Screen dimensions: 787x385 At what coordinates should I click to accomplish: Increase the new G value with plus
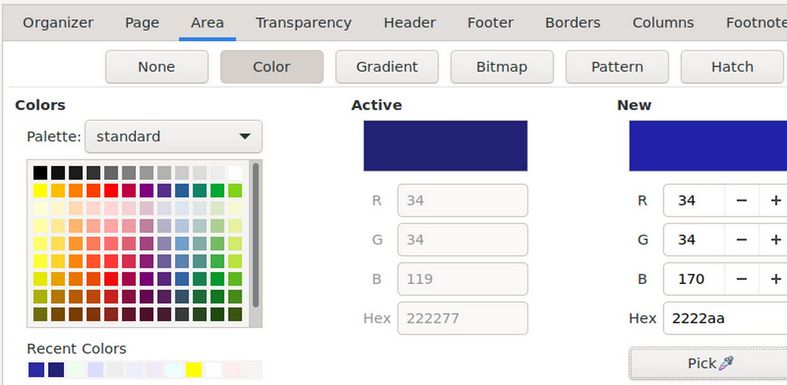774,239
